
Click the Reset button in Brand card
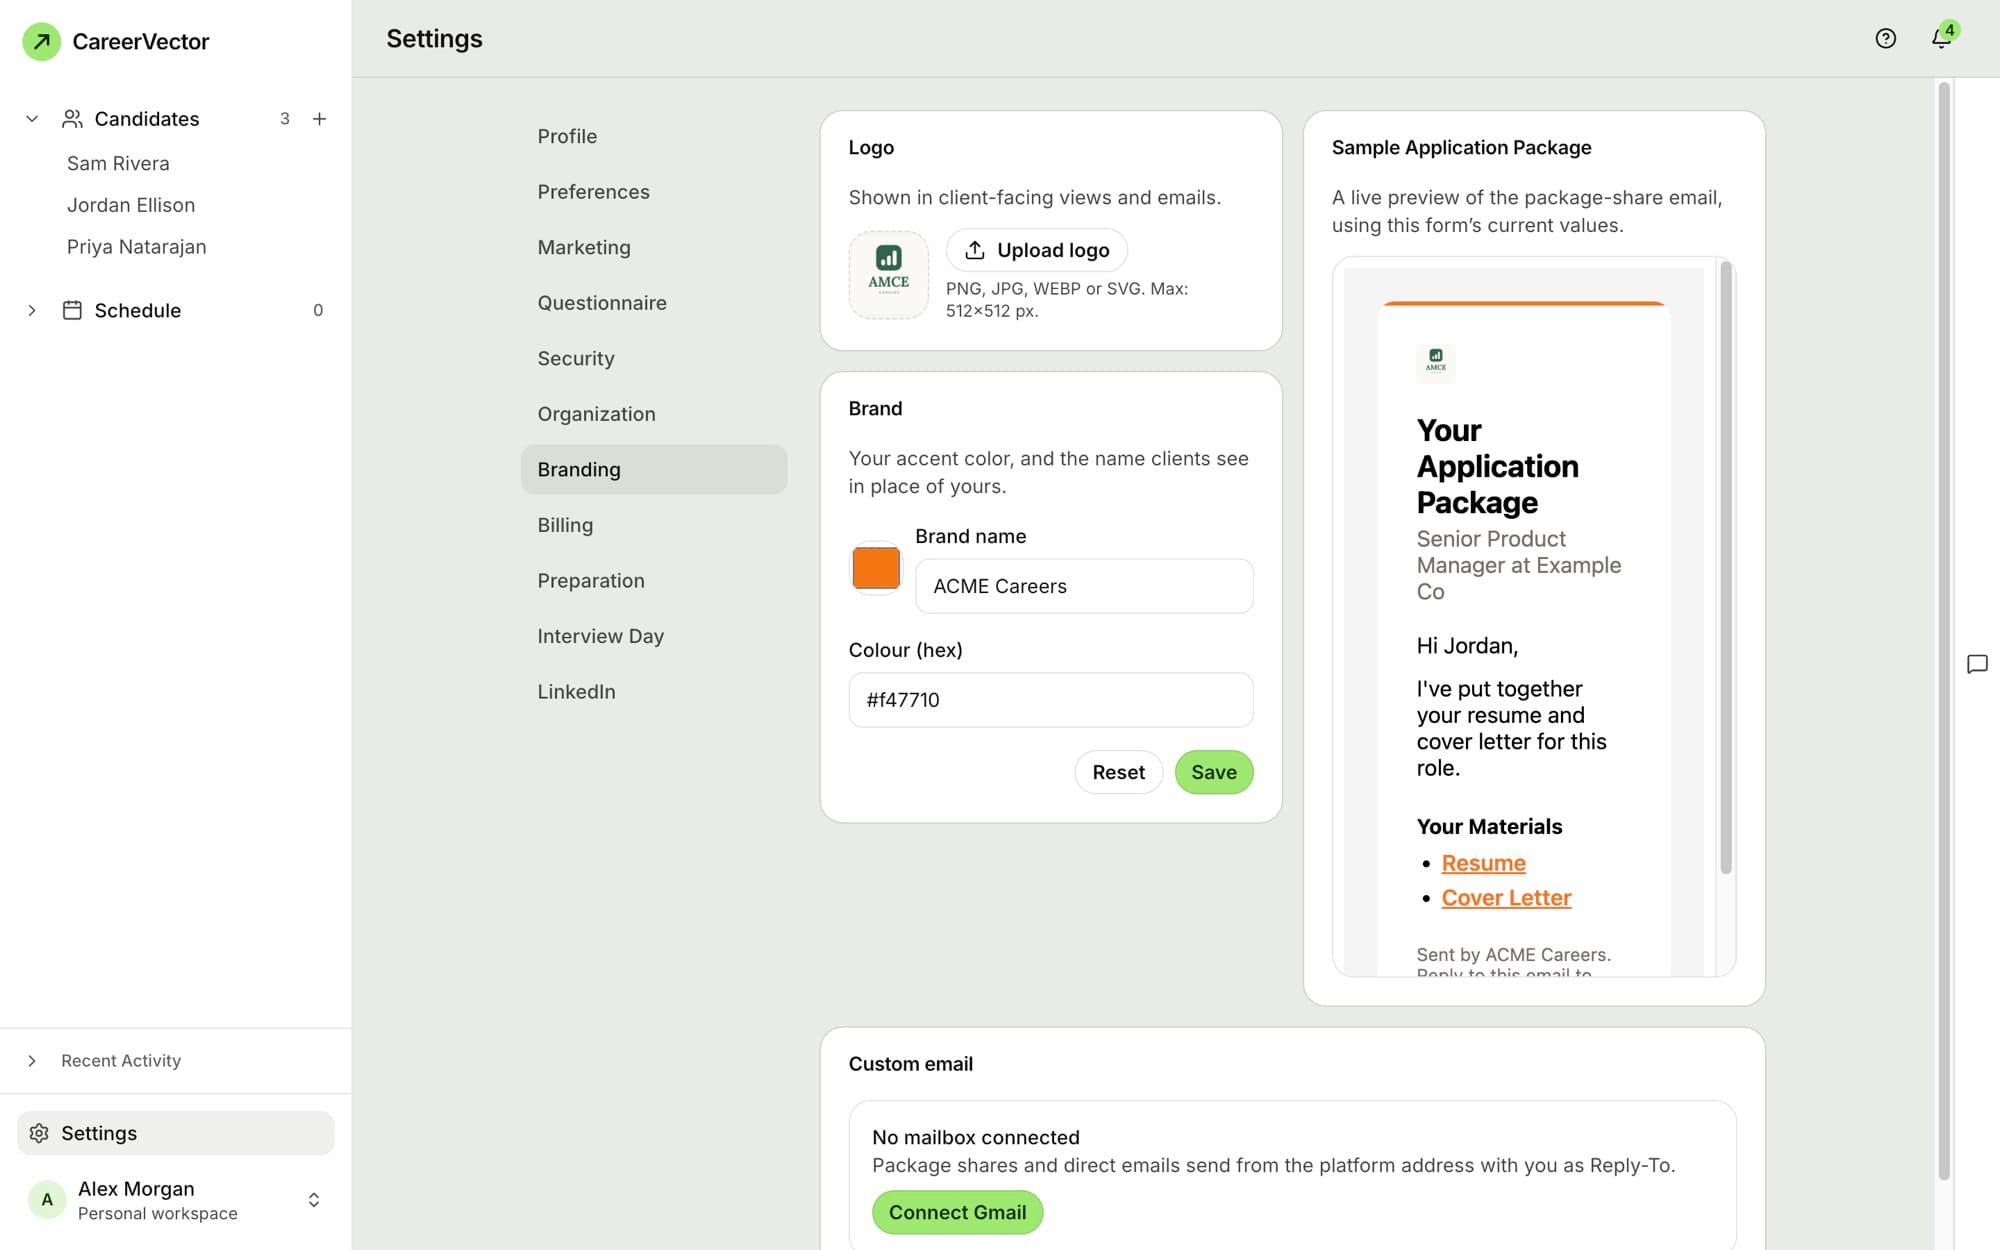1118,772
